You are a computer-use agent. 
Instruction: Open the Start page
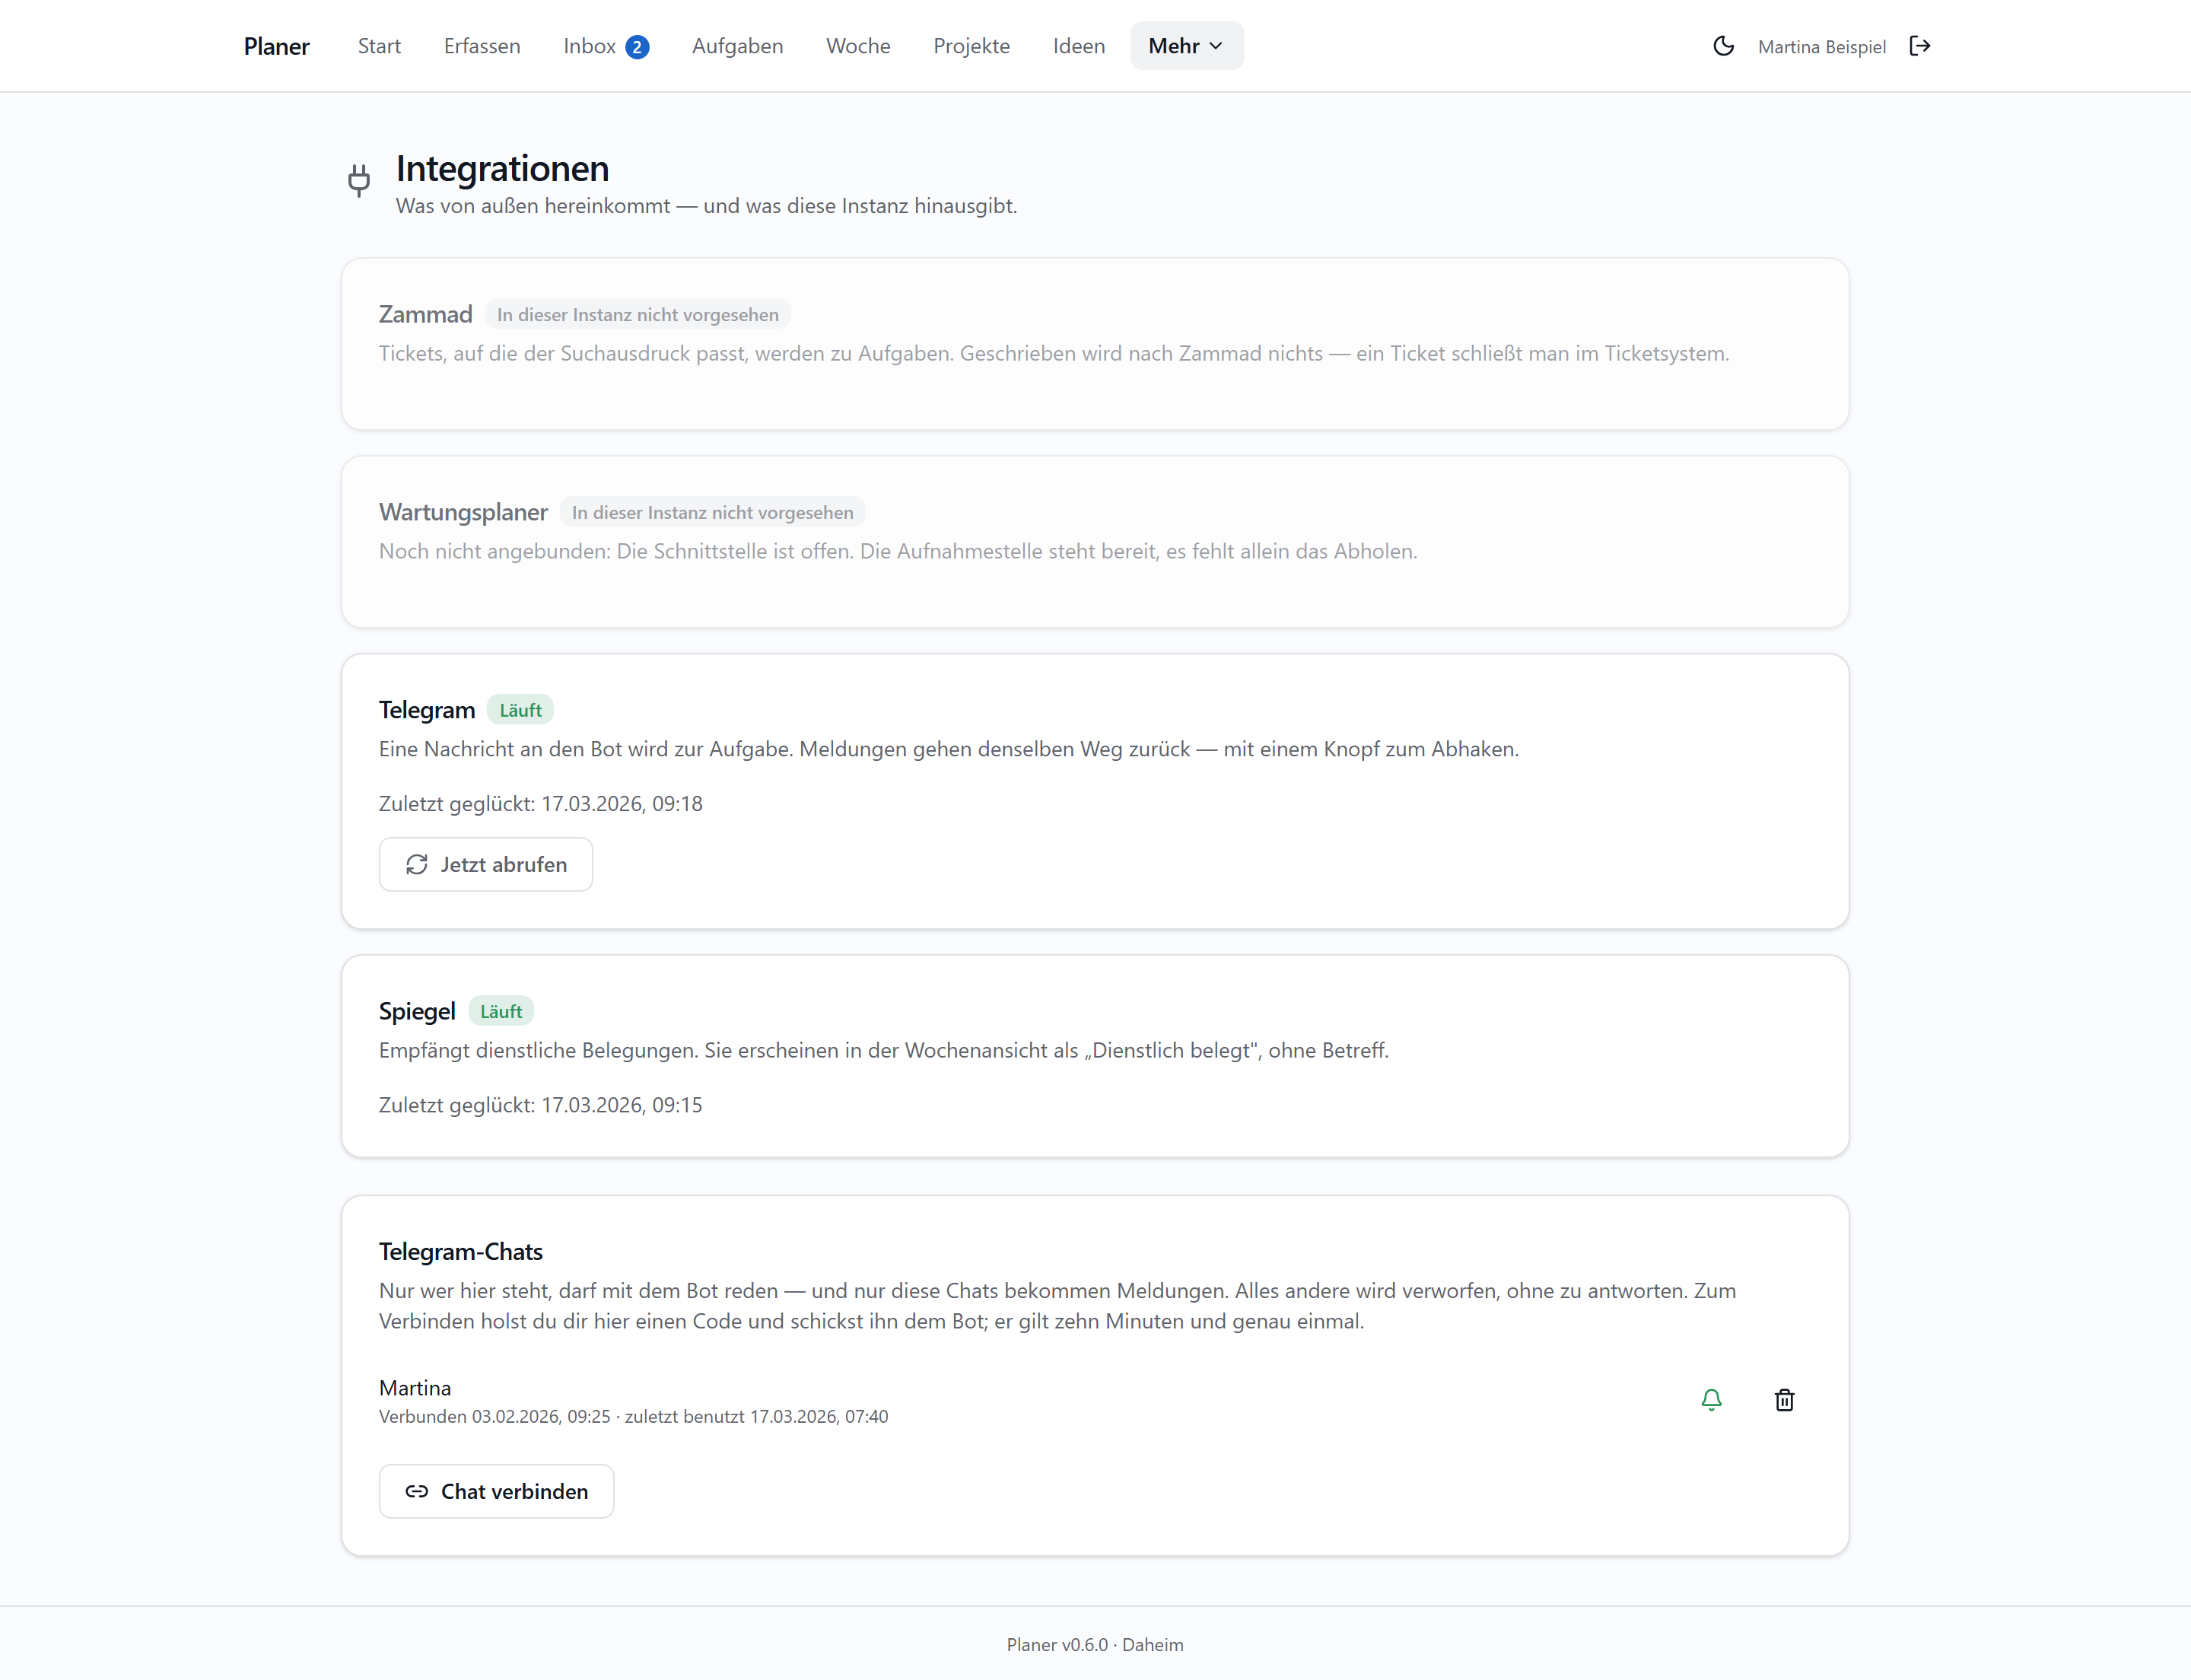tap(379, 46)
